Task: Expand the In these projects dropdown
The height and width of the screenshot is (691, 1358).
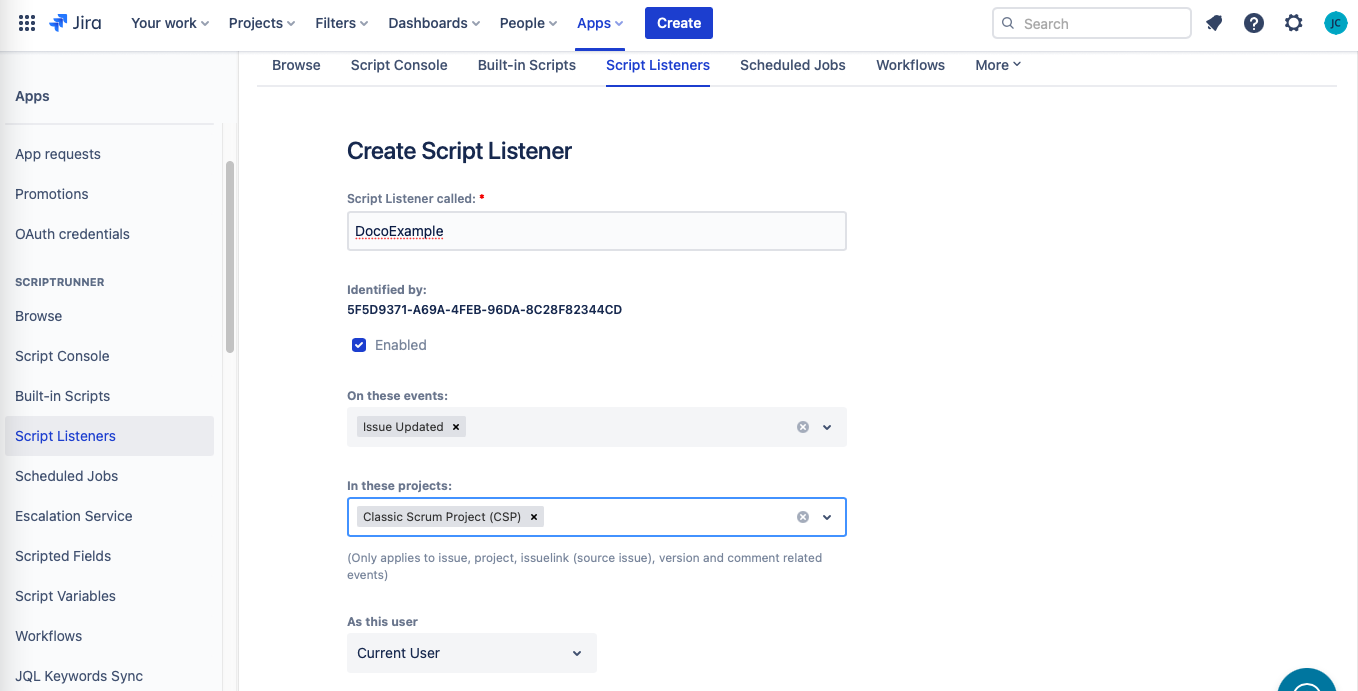Action: pos(827,517)
